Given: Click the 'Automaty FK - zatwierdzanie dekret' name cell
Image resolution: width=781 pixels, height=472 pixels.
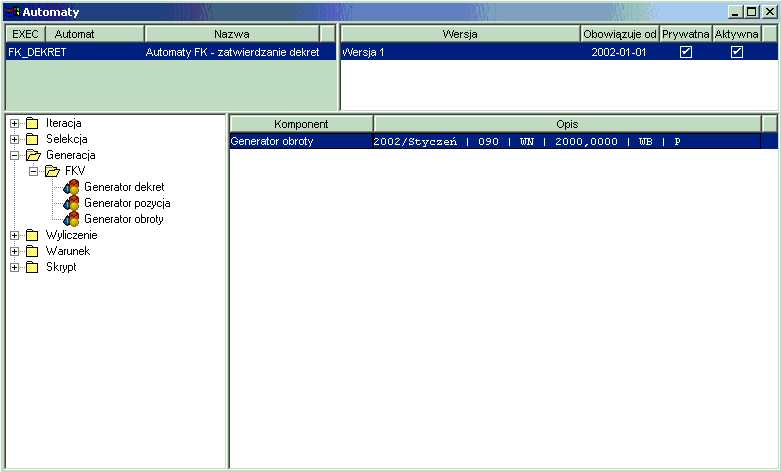Looking at the screenshot, I should [x=232, y=52].
